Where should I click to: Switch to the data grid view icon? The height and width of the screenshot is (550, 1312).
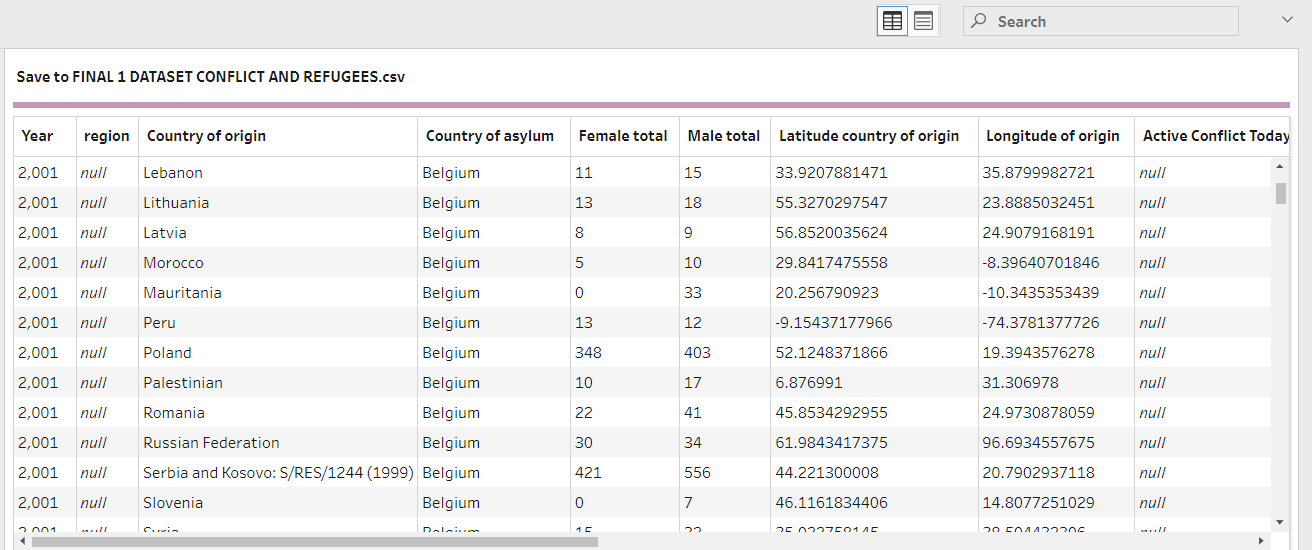tap(892, 21)
